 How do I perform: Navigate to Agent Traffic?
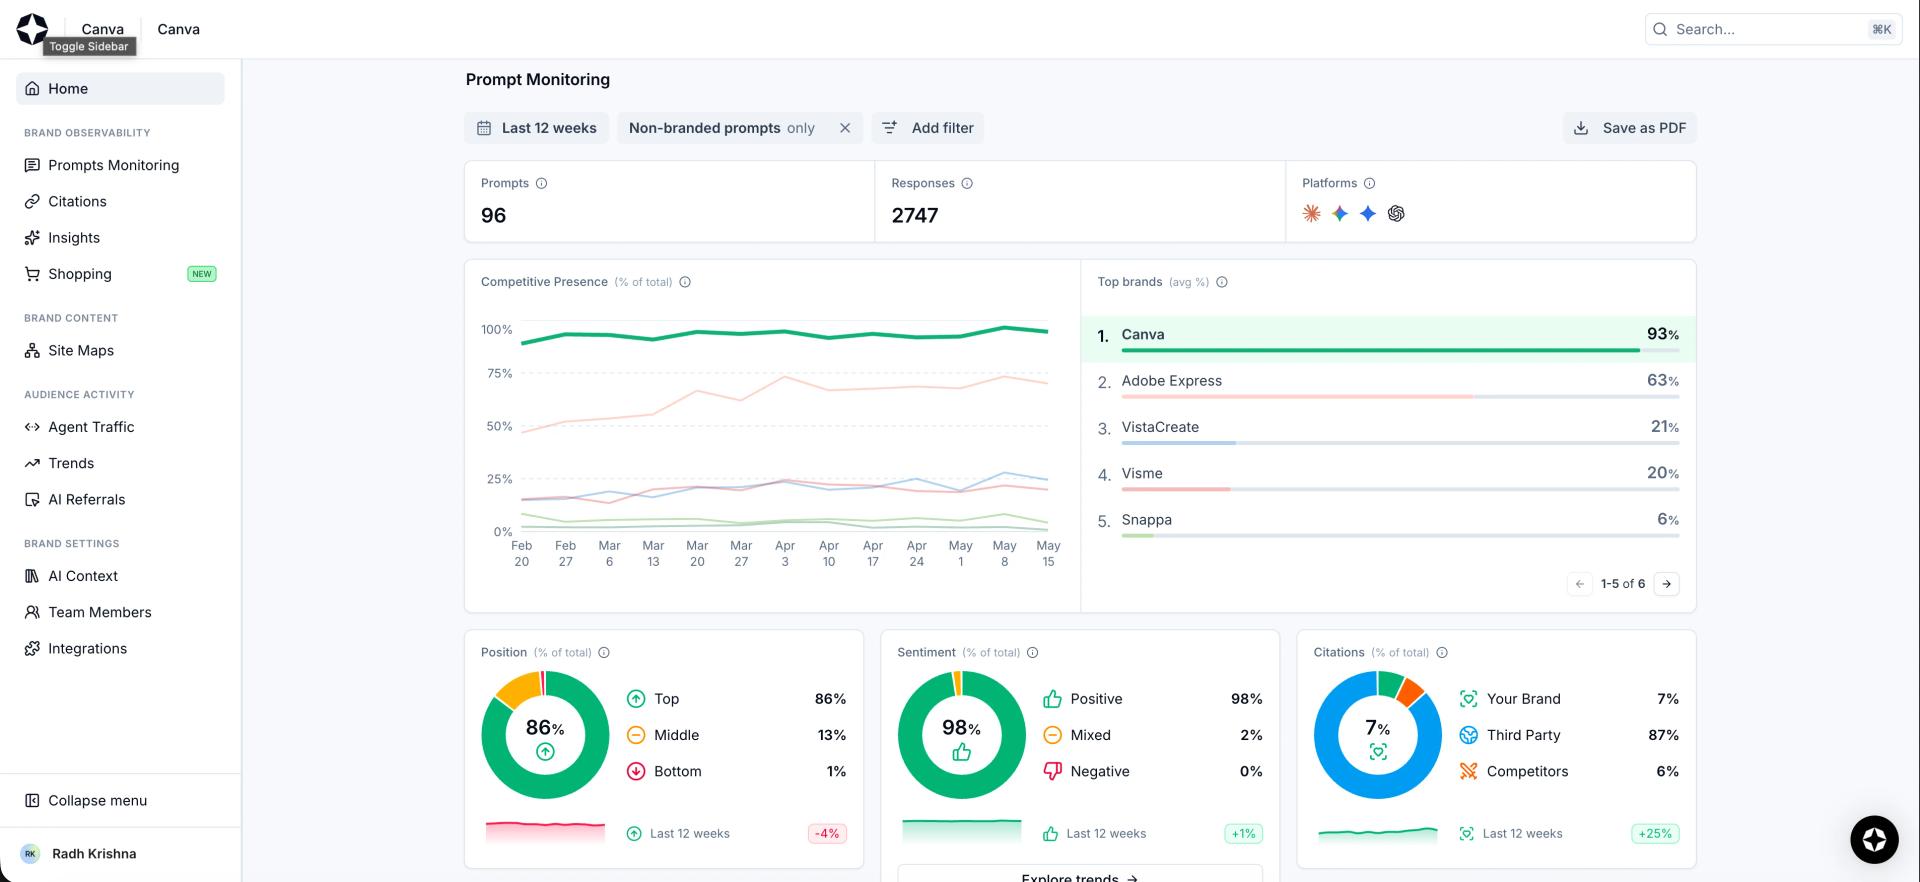(120, 427)
